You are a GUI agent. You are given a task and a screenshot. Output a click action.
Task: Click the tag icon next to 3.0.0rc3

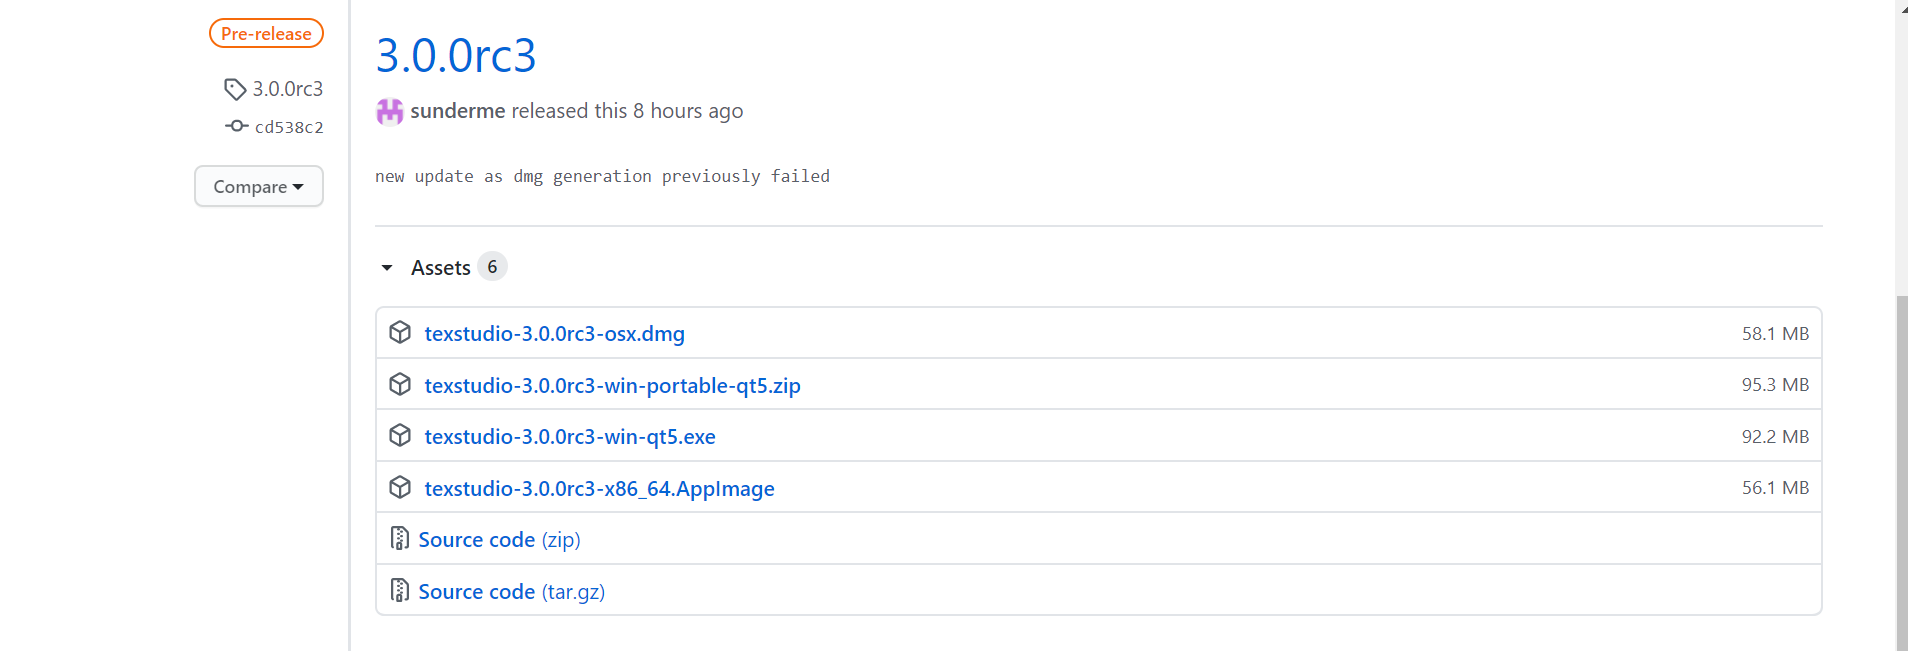tap(235, 89)
